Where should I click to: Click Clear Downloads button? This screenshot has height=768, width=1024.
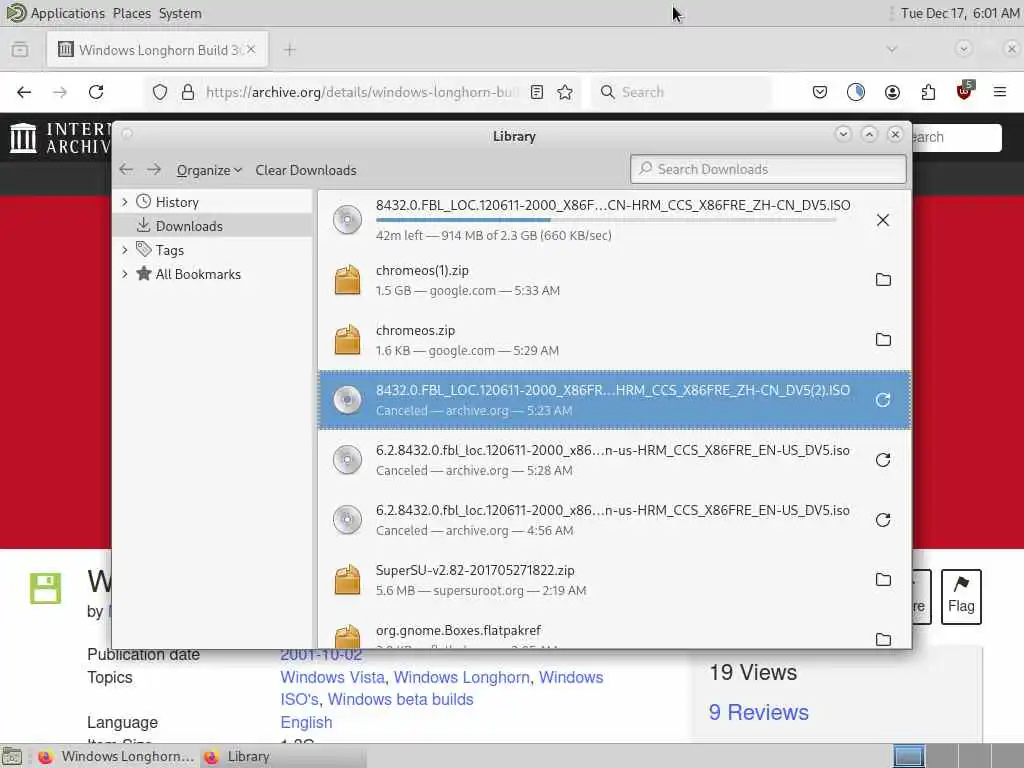point(306,170)
